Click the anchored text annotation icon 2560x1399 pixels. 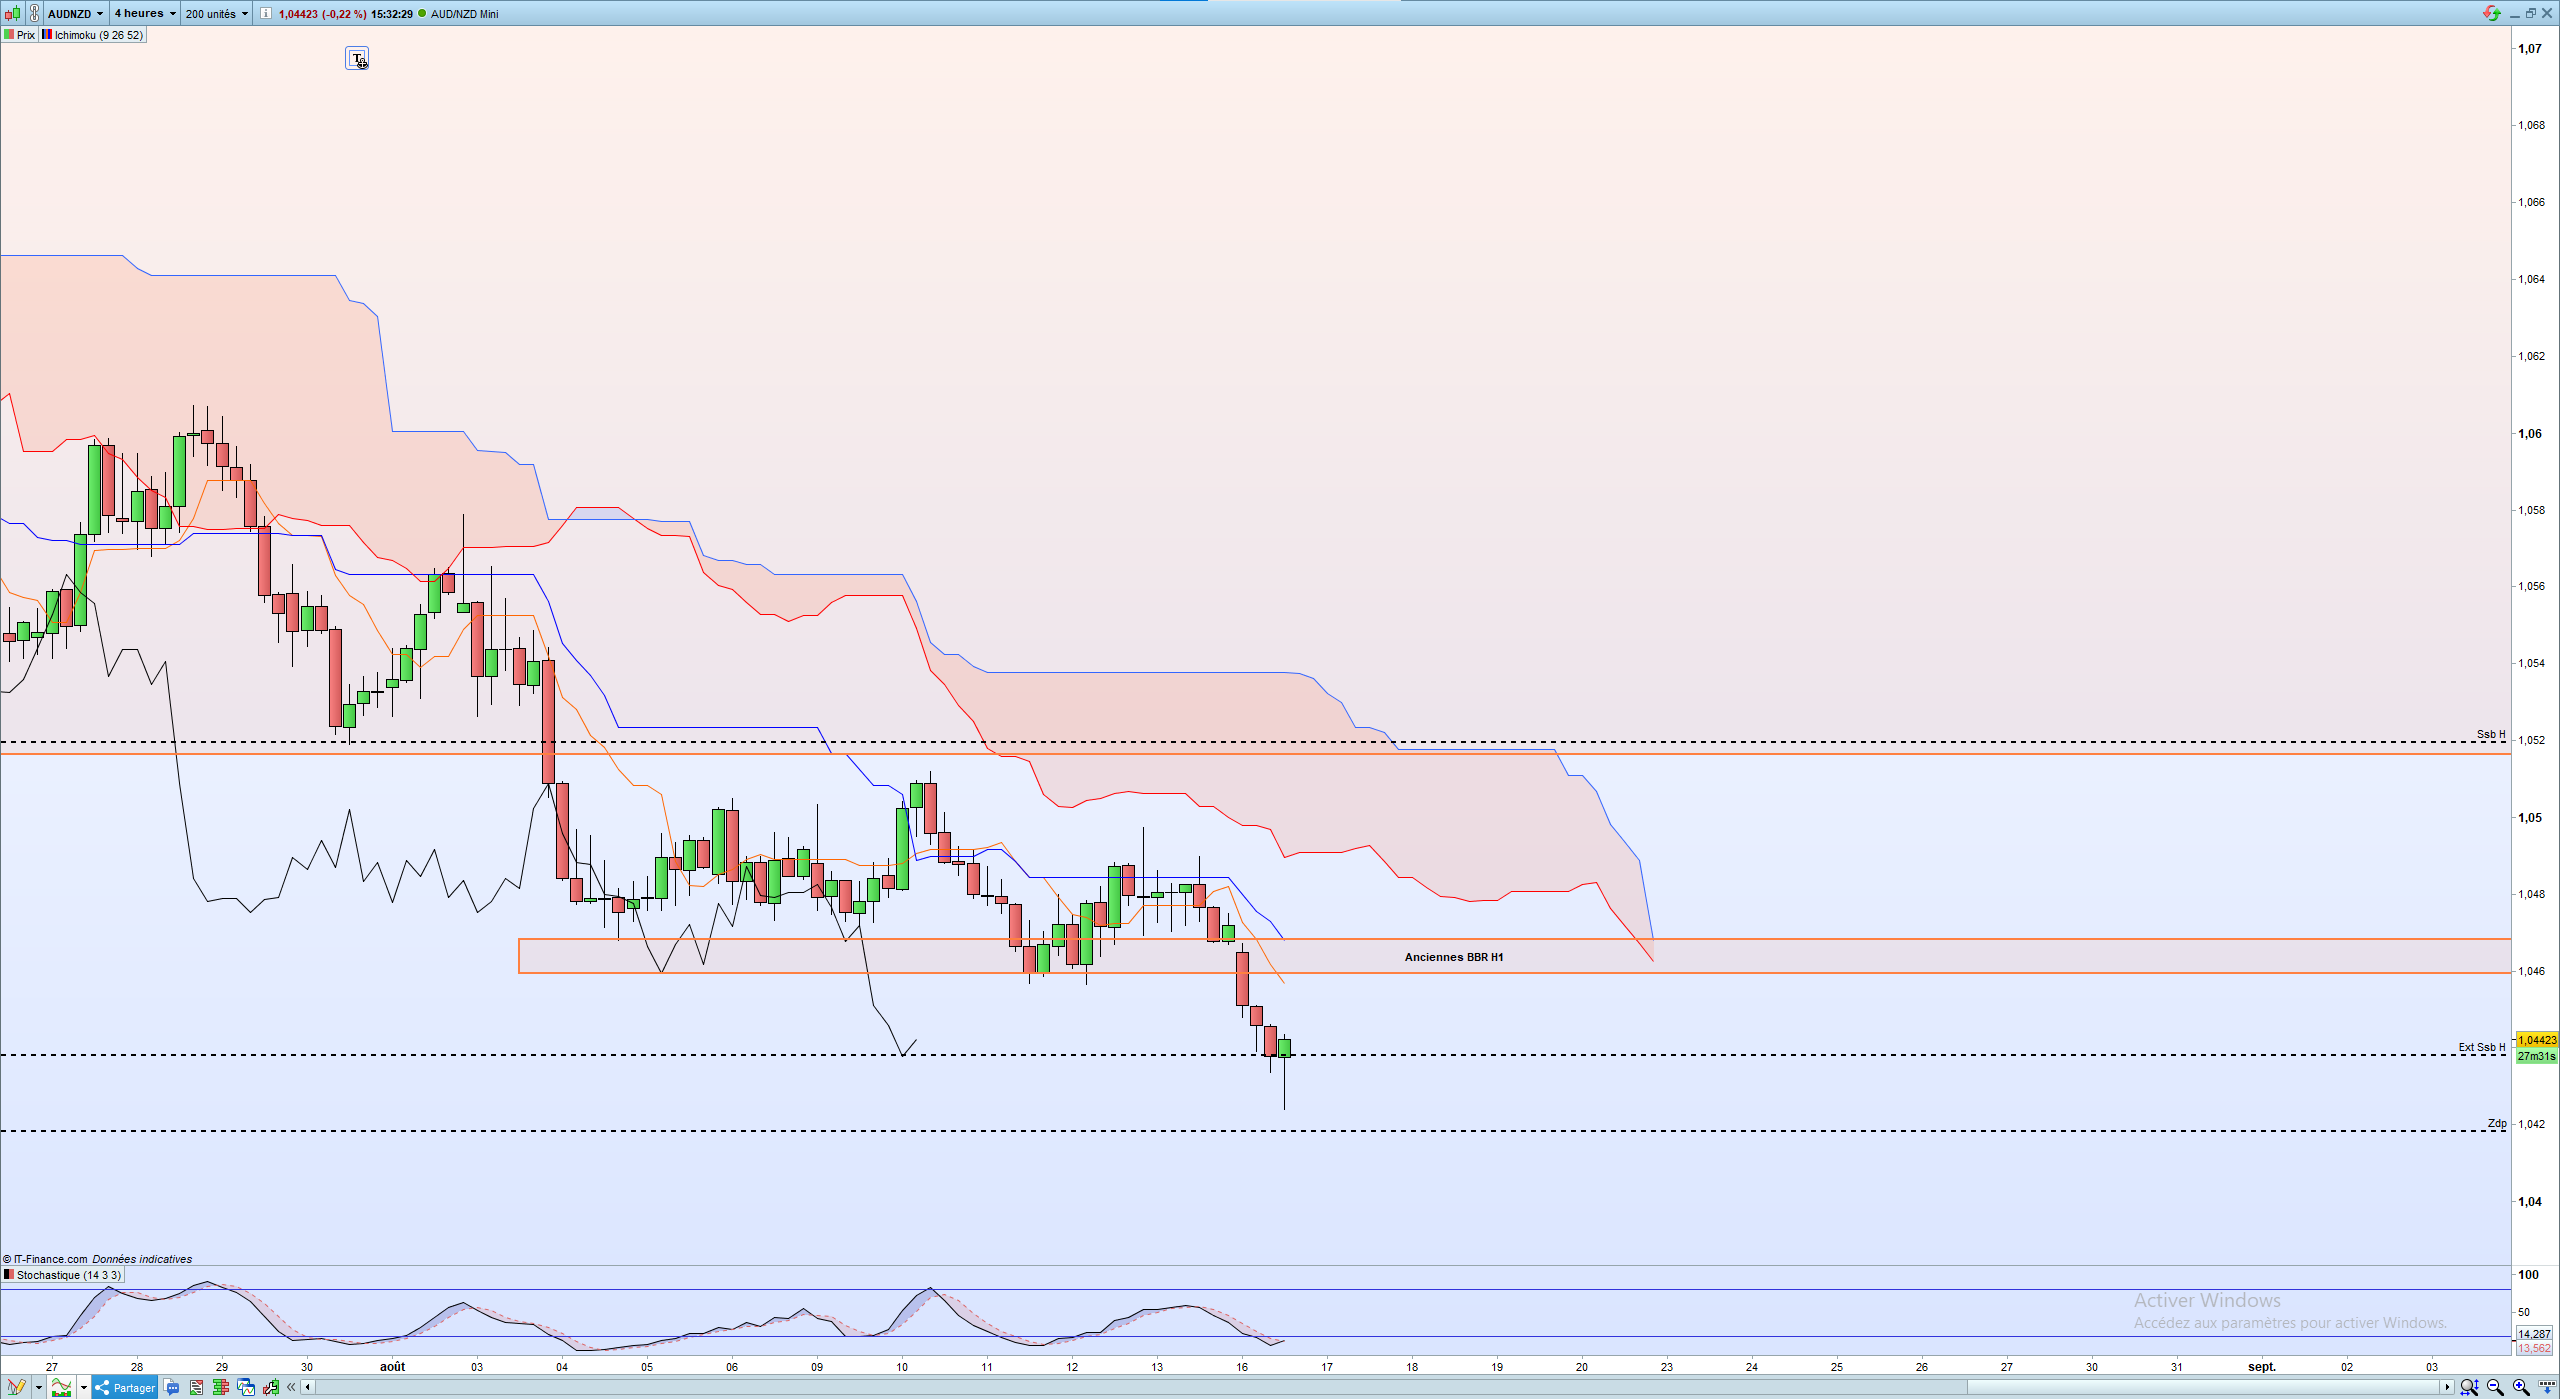[357, 59]
